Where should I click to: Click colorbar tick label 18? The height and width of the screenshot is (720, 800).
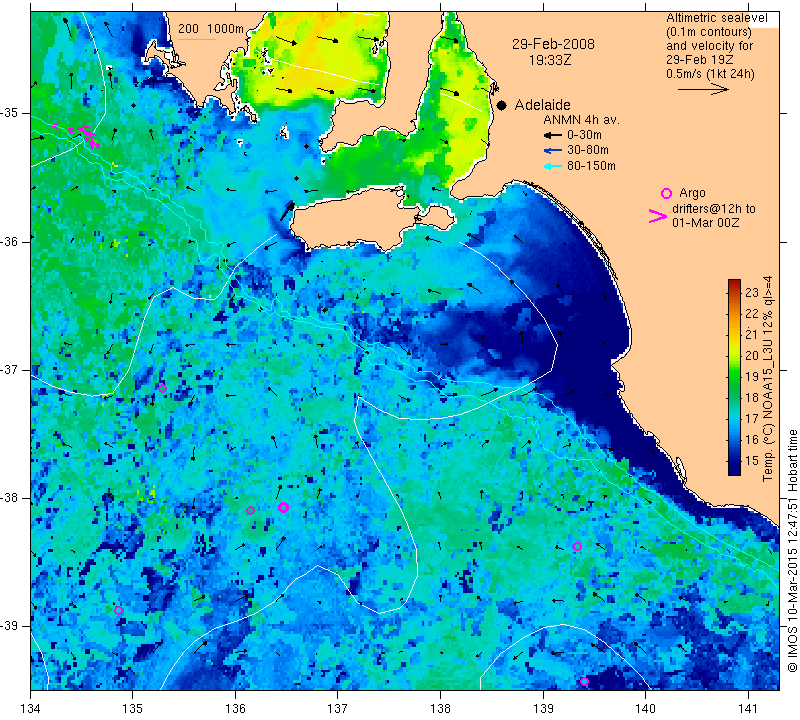[x=752, y=398]
